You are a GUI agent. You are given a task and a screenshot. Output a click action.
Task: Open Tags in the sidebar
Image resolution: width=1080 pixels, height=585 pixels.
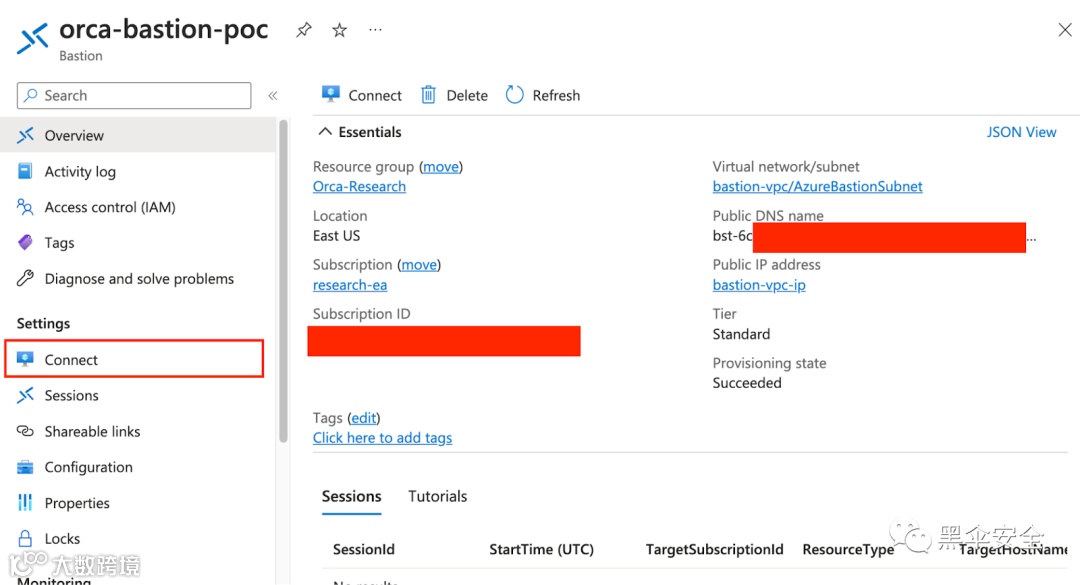pyautogui.click(x=138, y=243)
